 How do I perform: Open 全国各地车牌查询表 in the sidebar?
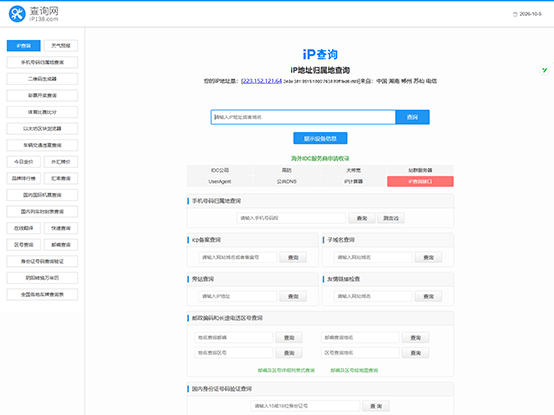(42, 295)
